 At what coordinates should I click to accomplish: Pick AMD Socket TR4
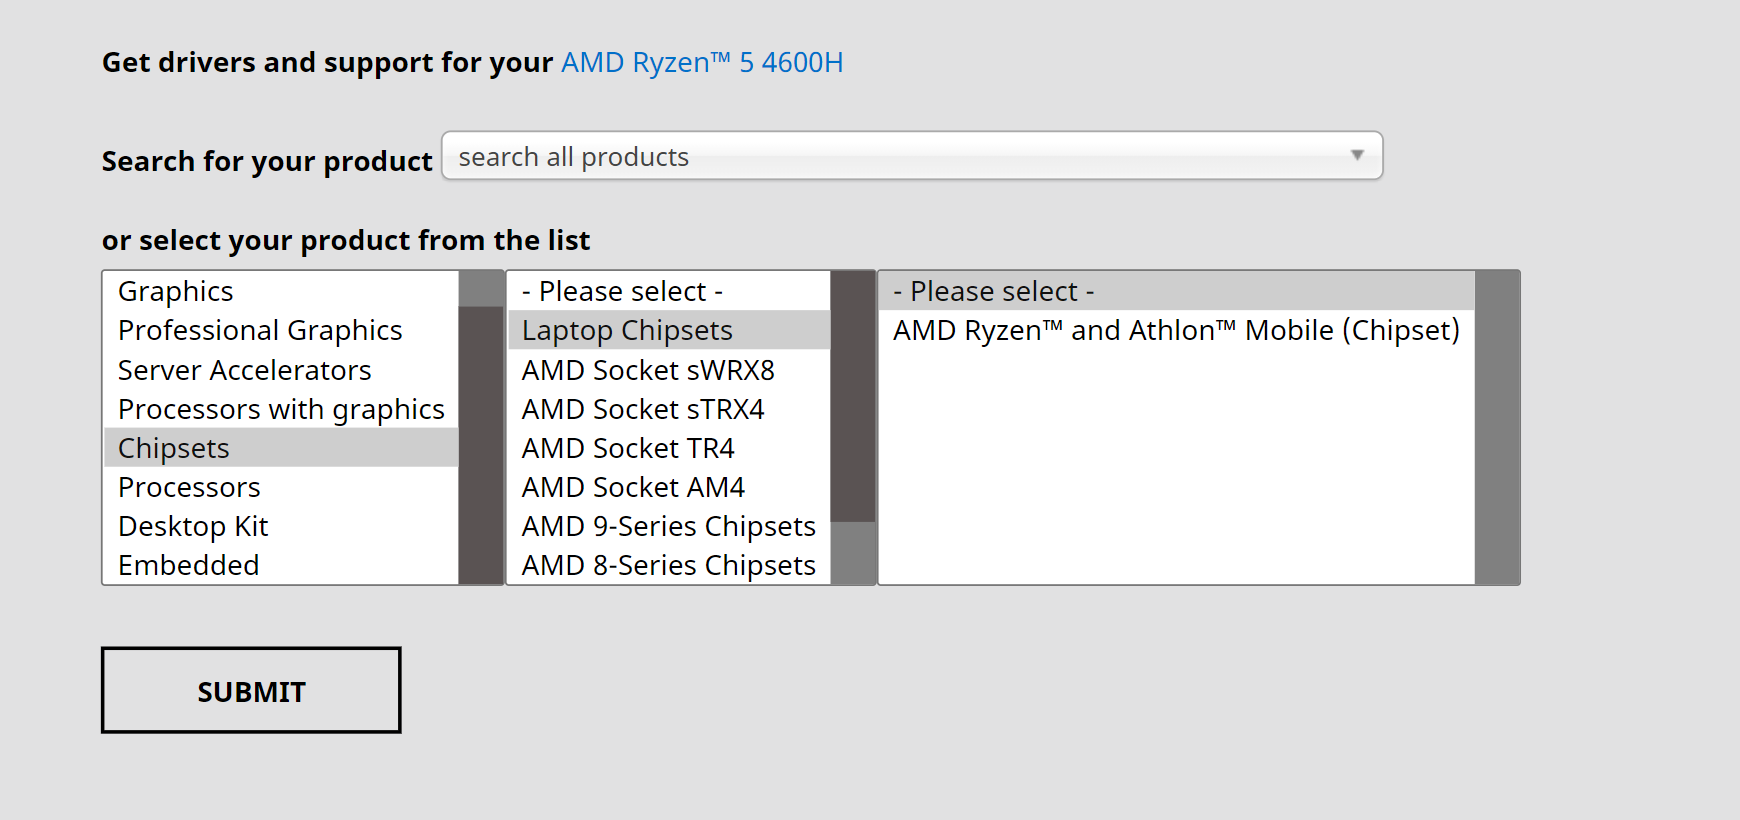(x=669, y=448)
